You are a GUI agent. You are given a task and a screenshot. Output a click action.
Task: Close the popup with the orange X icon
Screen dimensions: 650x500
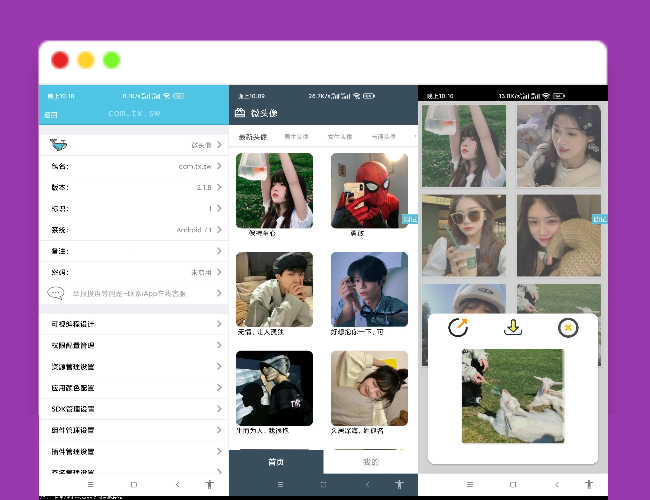pos(568,328)
